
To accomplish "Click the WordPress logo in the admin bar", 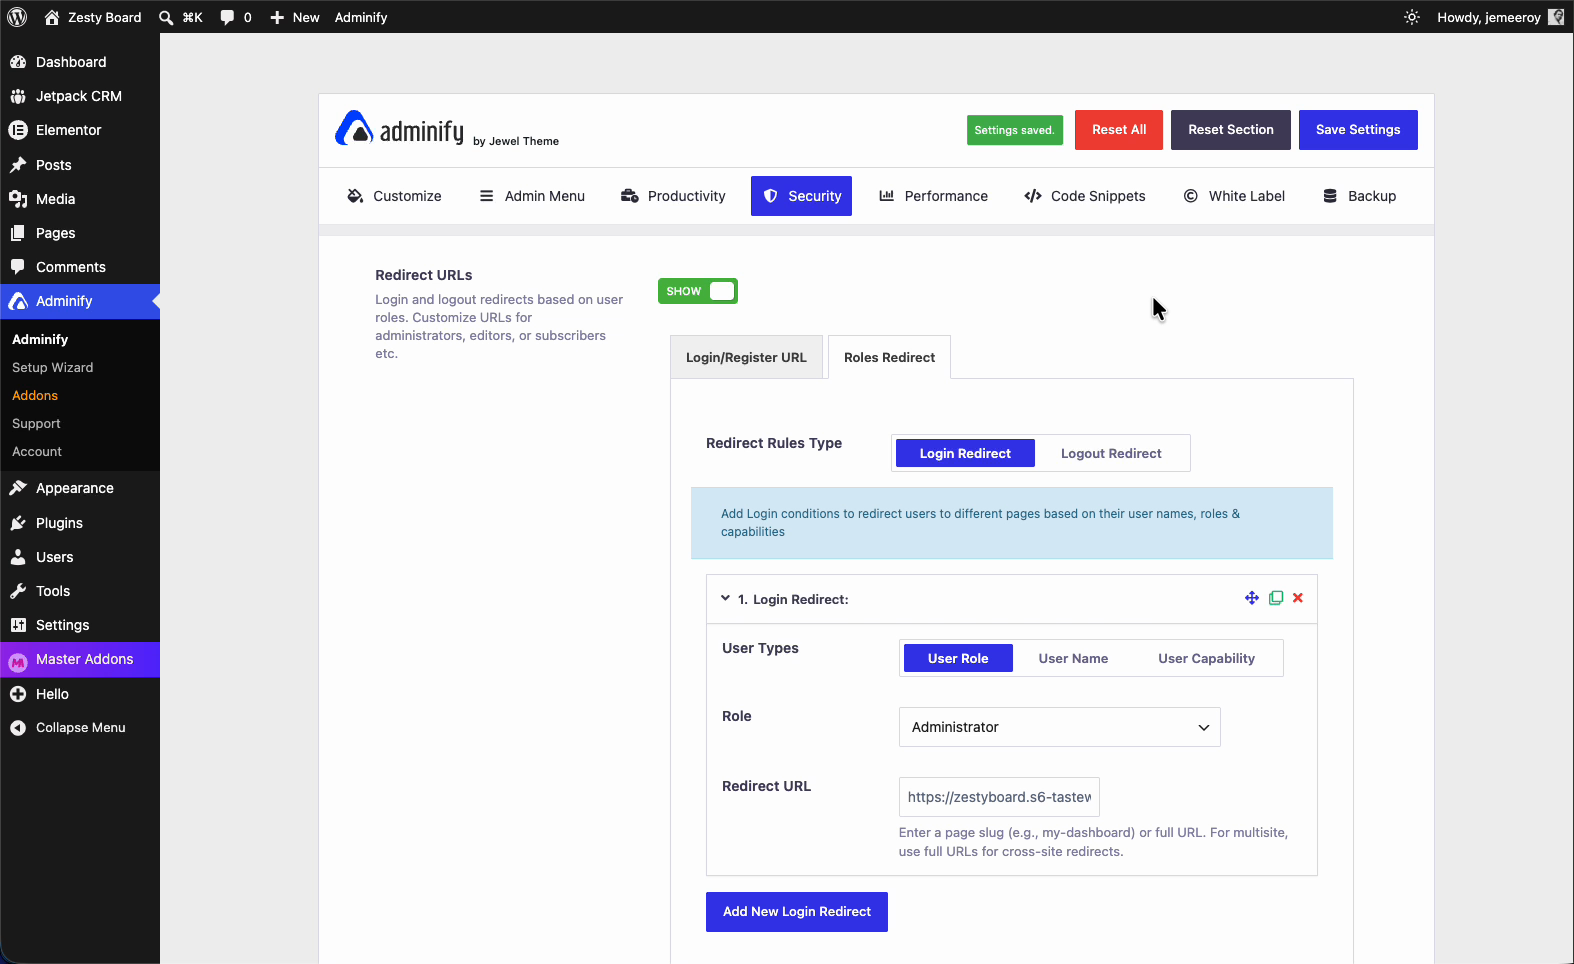I will [x=17, y=17].
